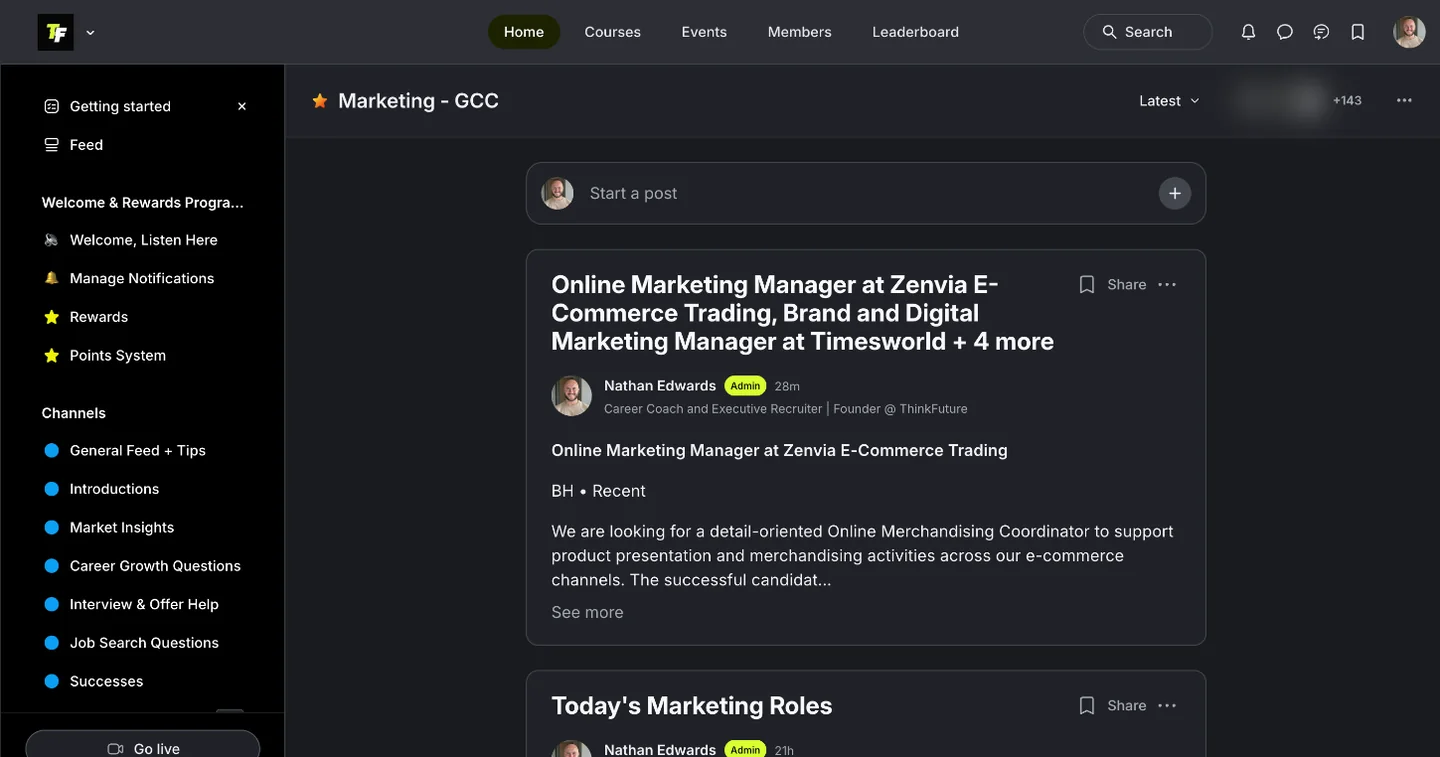The width and height of the screenshot is (1440, 757).
Task: Open the Points System space
Action: pyautogui.click(x=118, y=355)
